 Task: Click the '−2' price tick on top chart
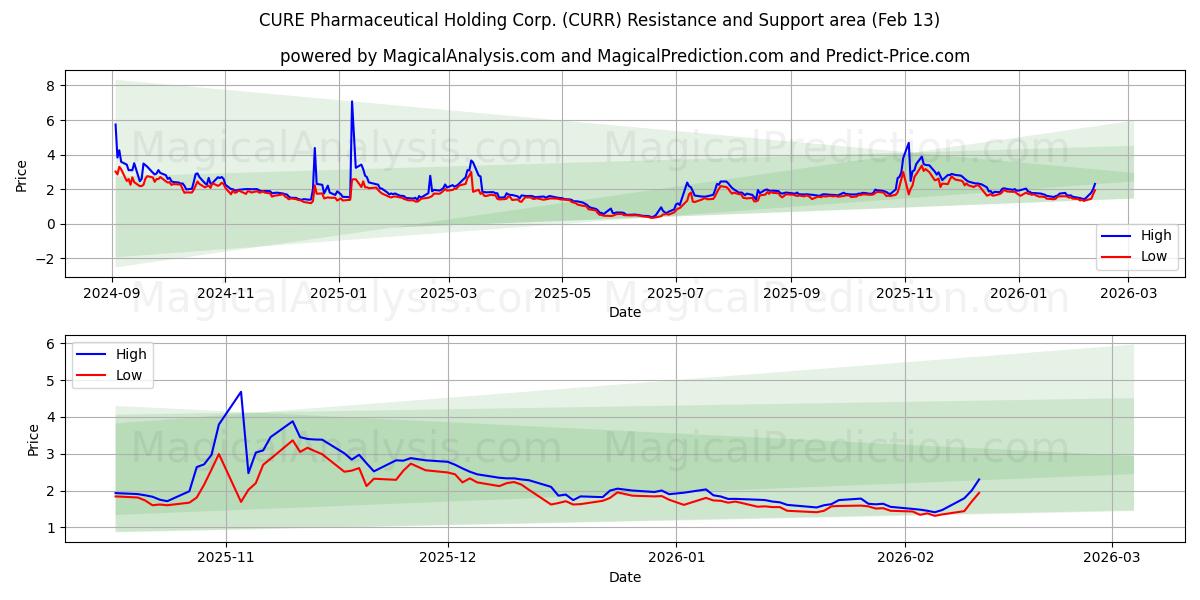(x=44, y=259)
